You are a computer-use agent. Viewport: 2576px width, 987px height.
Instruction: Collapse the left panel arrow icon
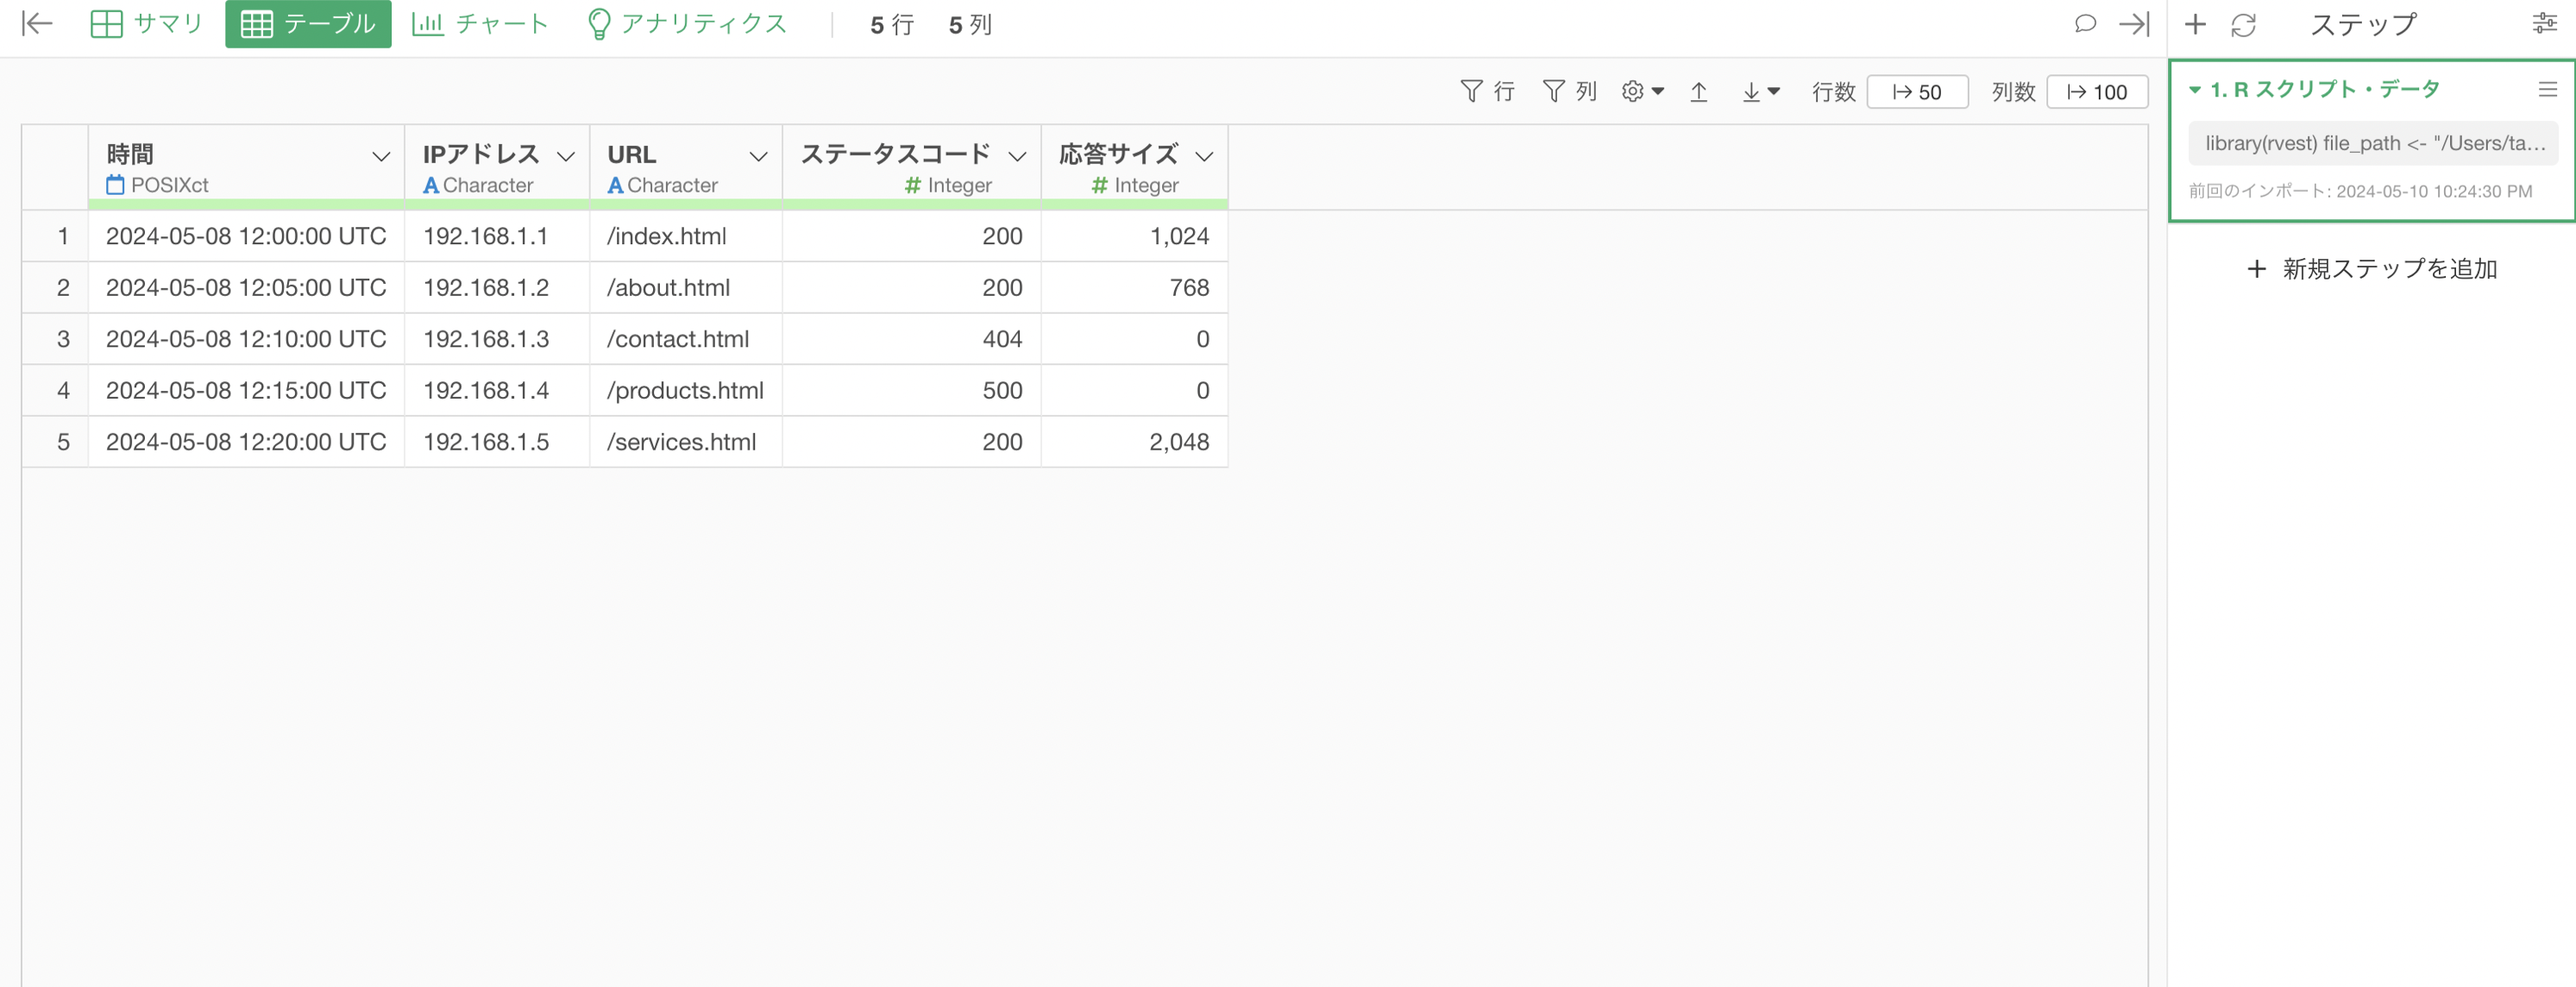pyautogui.click(x=37, y=23)
